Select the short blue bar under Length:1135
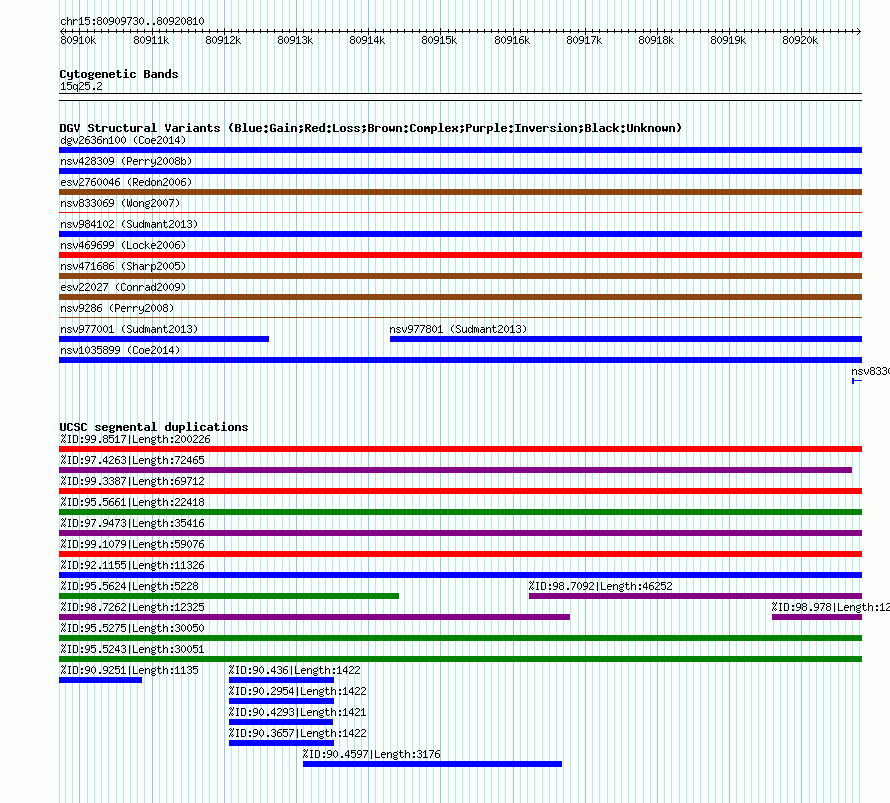Screen dimensions: 890x803 [x=100, y=680]
